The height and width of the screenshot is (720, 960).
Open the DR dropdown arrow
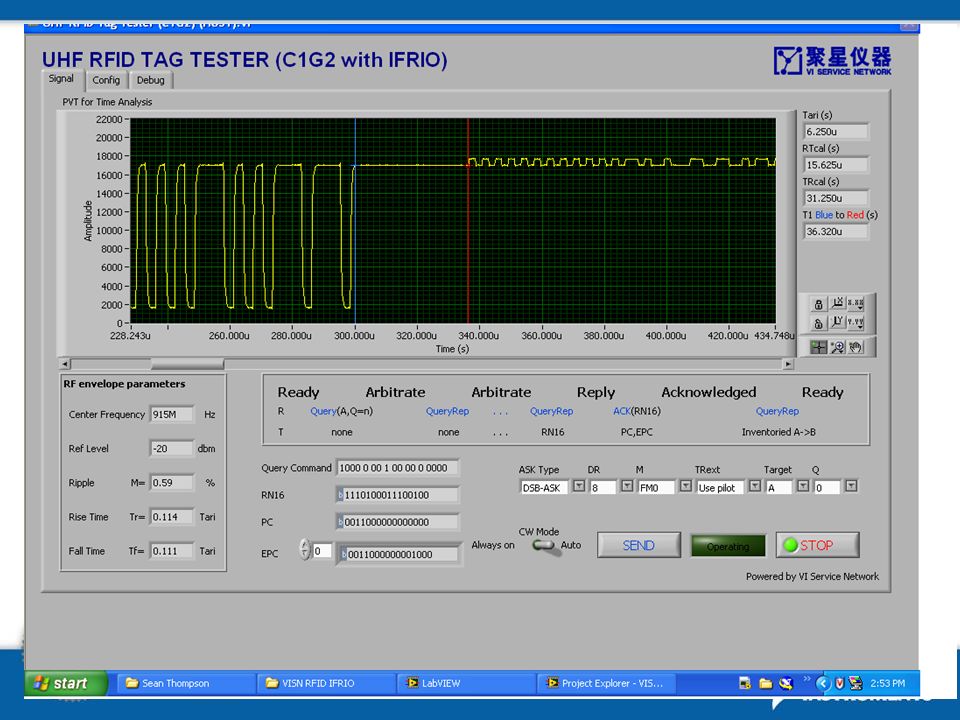pyautogui.click(x=626, y=486)
